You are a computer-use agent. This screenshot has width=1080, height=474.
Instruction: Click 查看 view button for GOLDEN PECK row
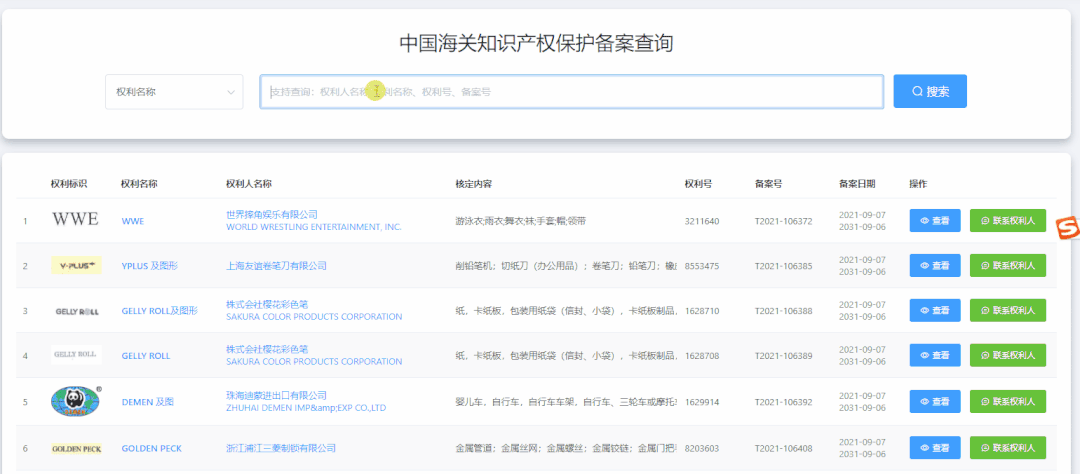(935, 448)
